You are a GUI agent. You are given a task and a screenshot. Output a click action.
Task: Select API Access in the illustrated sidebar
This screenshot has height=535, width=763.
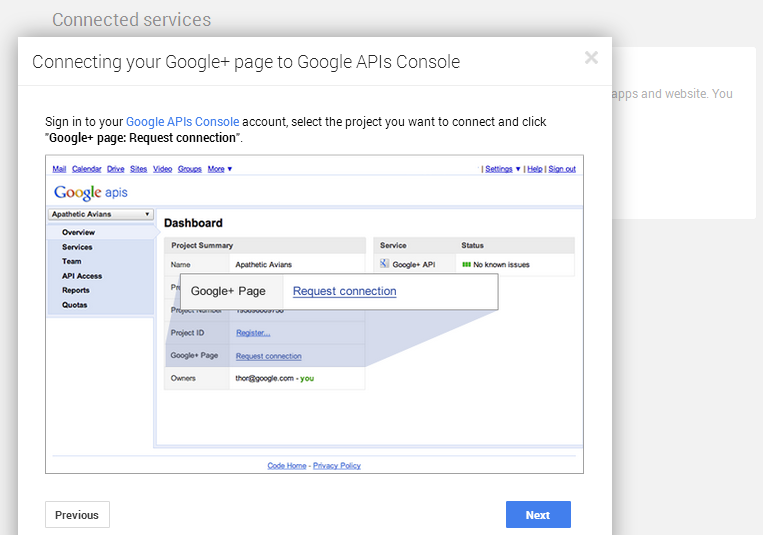82,276
